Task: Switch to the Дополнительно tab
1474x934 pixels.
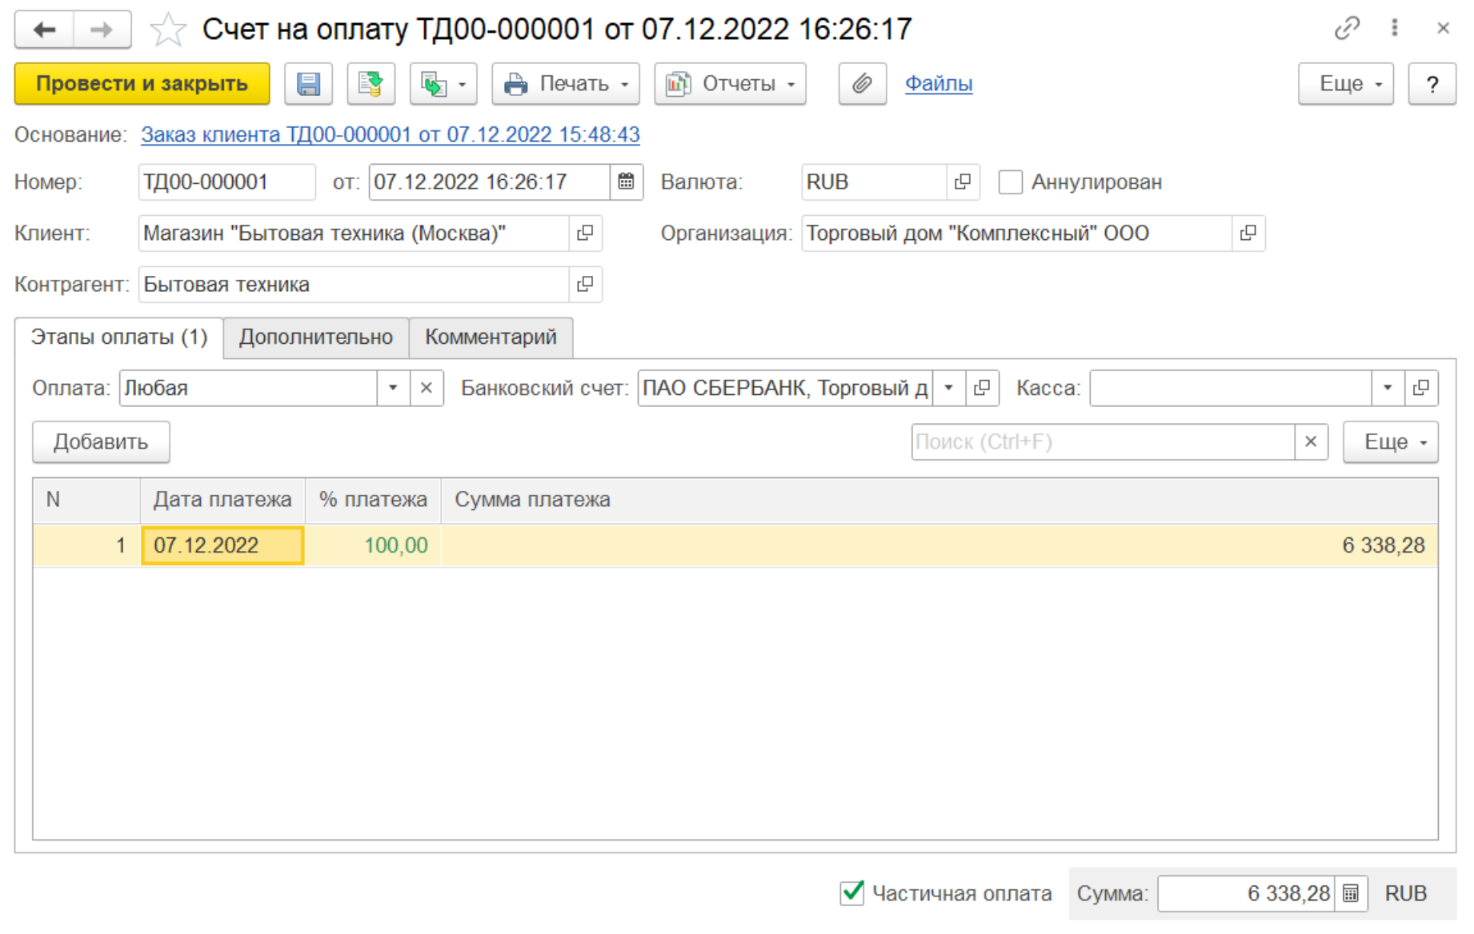Action: 316,337
